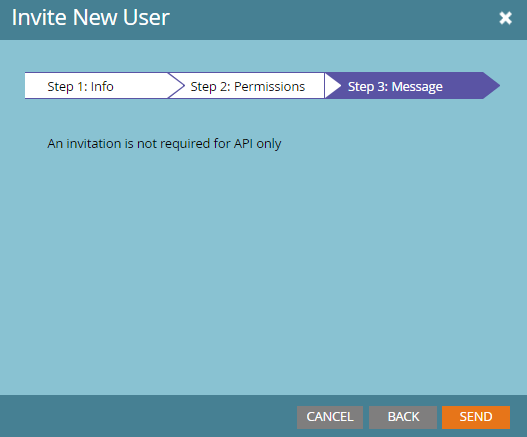Click the word API in the message

[243, 144]
